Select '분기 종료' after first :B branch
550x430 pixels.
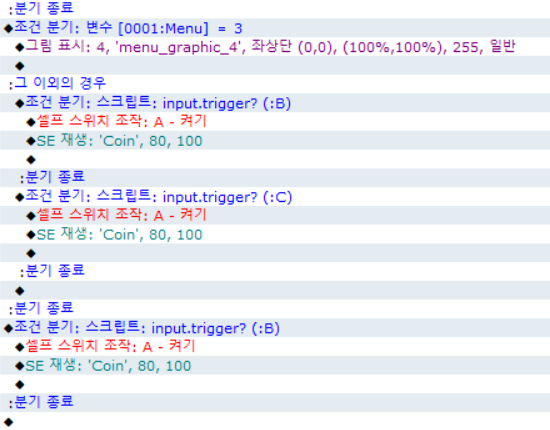275,178
